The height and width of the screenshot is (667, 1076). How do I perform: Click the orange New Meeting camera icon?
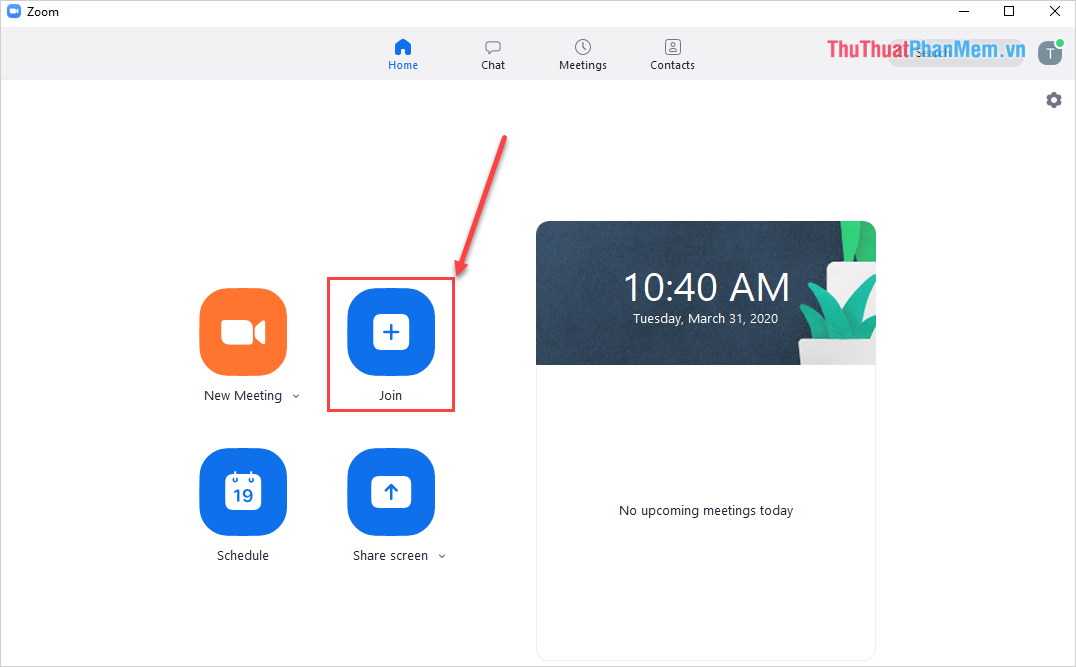pyautogui.click(x=243, y=332)
